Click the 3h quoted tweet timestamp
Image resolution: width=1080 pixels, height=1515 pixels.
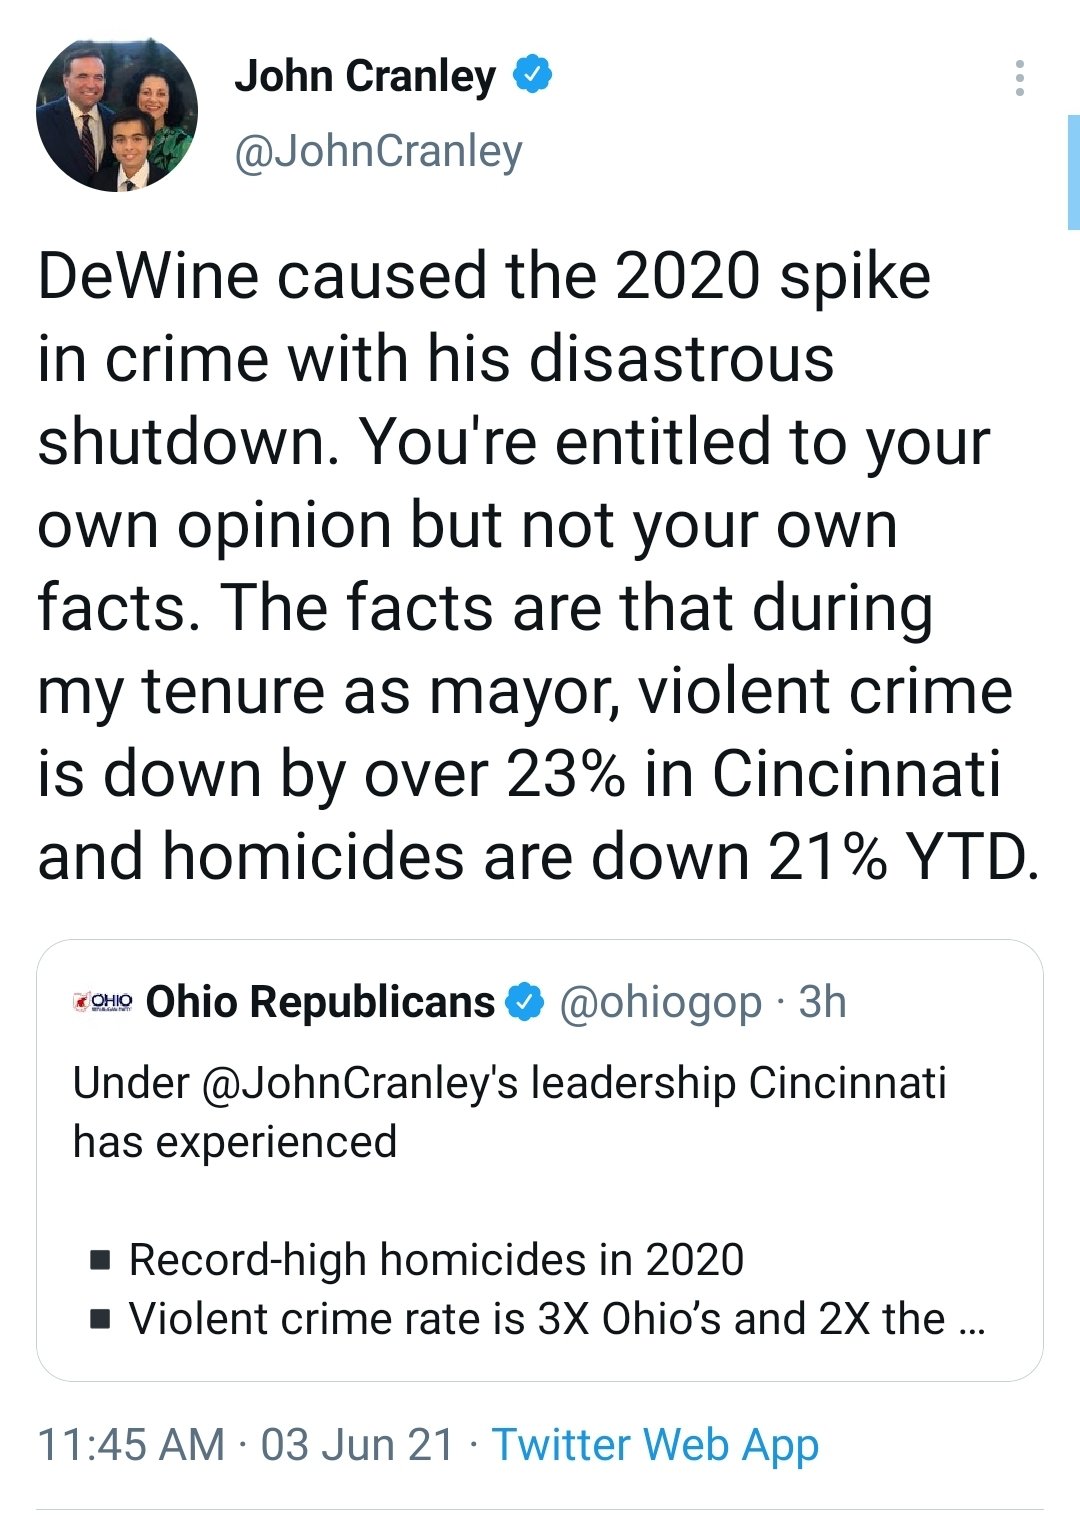point(822,1002)
